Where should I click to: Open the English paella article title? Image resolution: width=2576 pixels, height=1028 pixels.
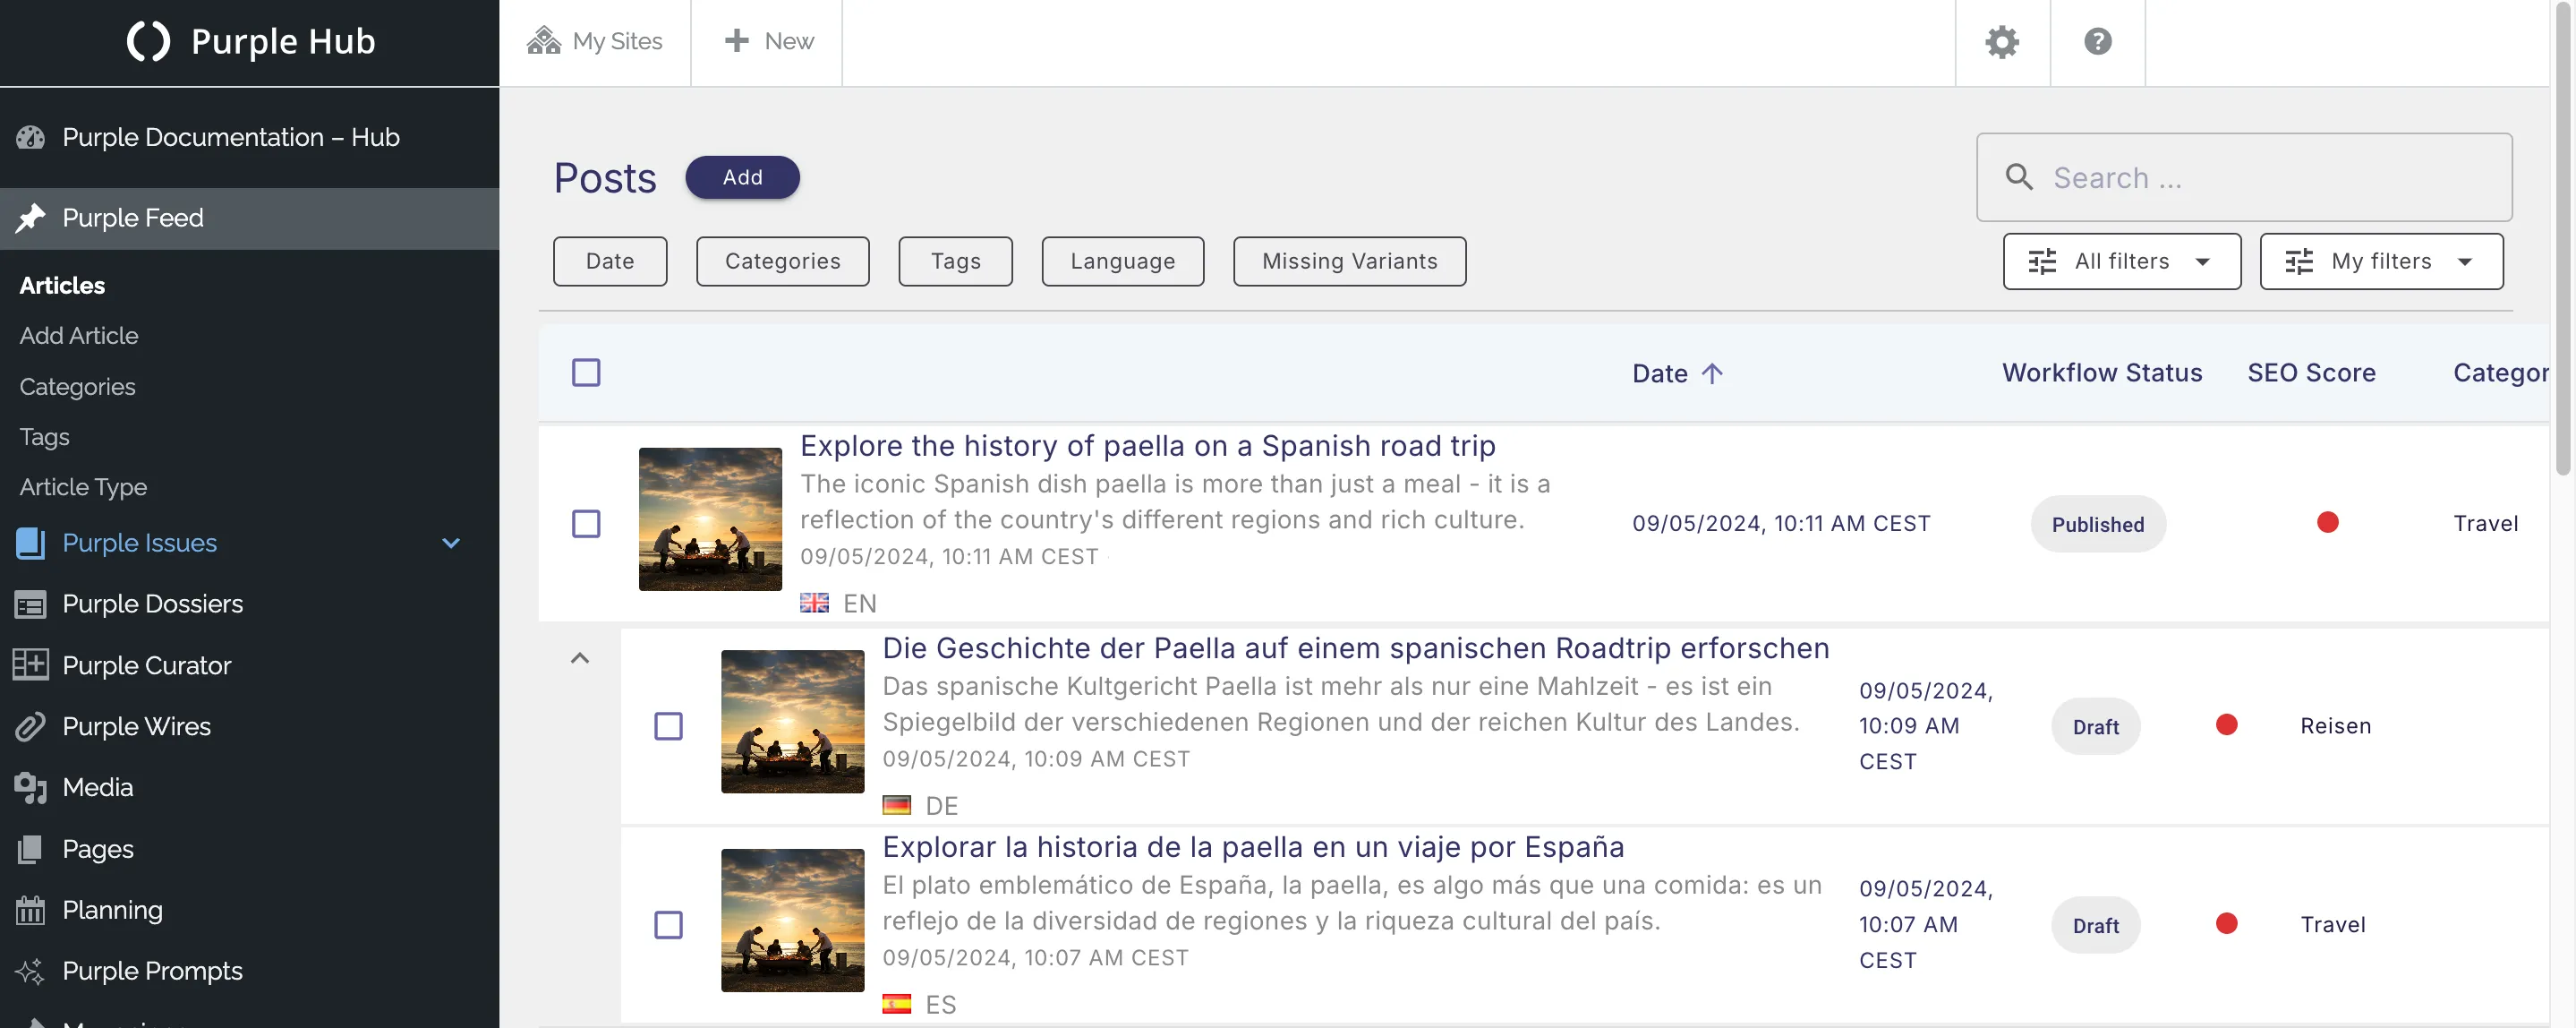pyautogui.click(x=1147, y=446)
